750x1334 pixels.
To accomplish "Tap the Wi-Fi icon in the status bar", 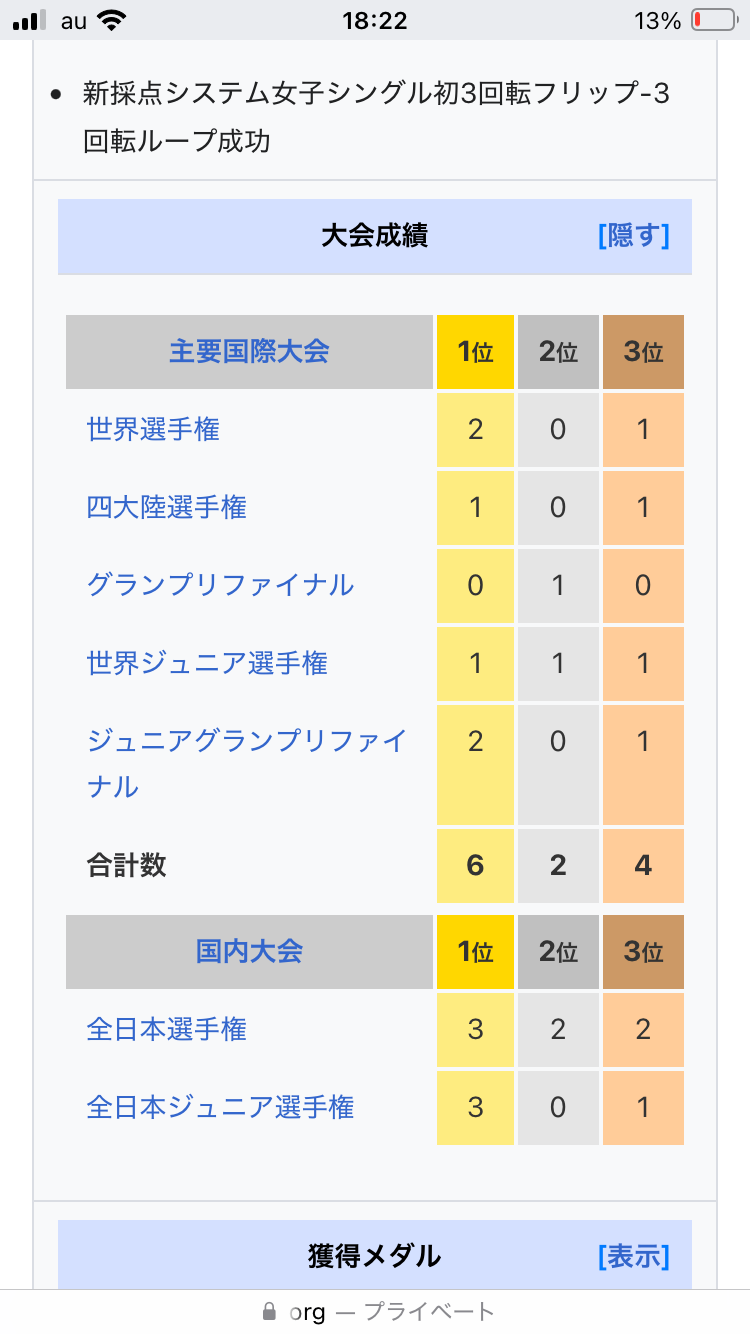I will (x=112, y=20).
